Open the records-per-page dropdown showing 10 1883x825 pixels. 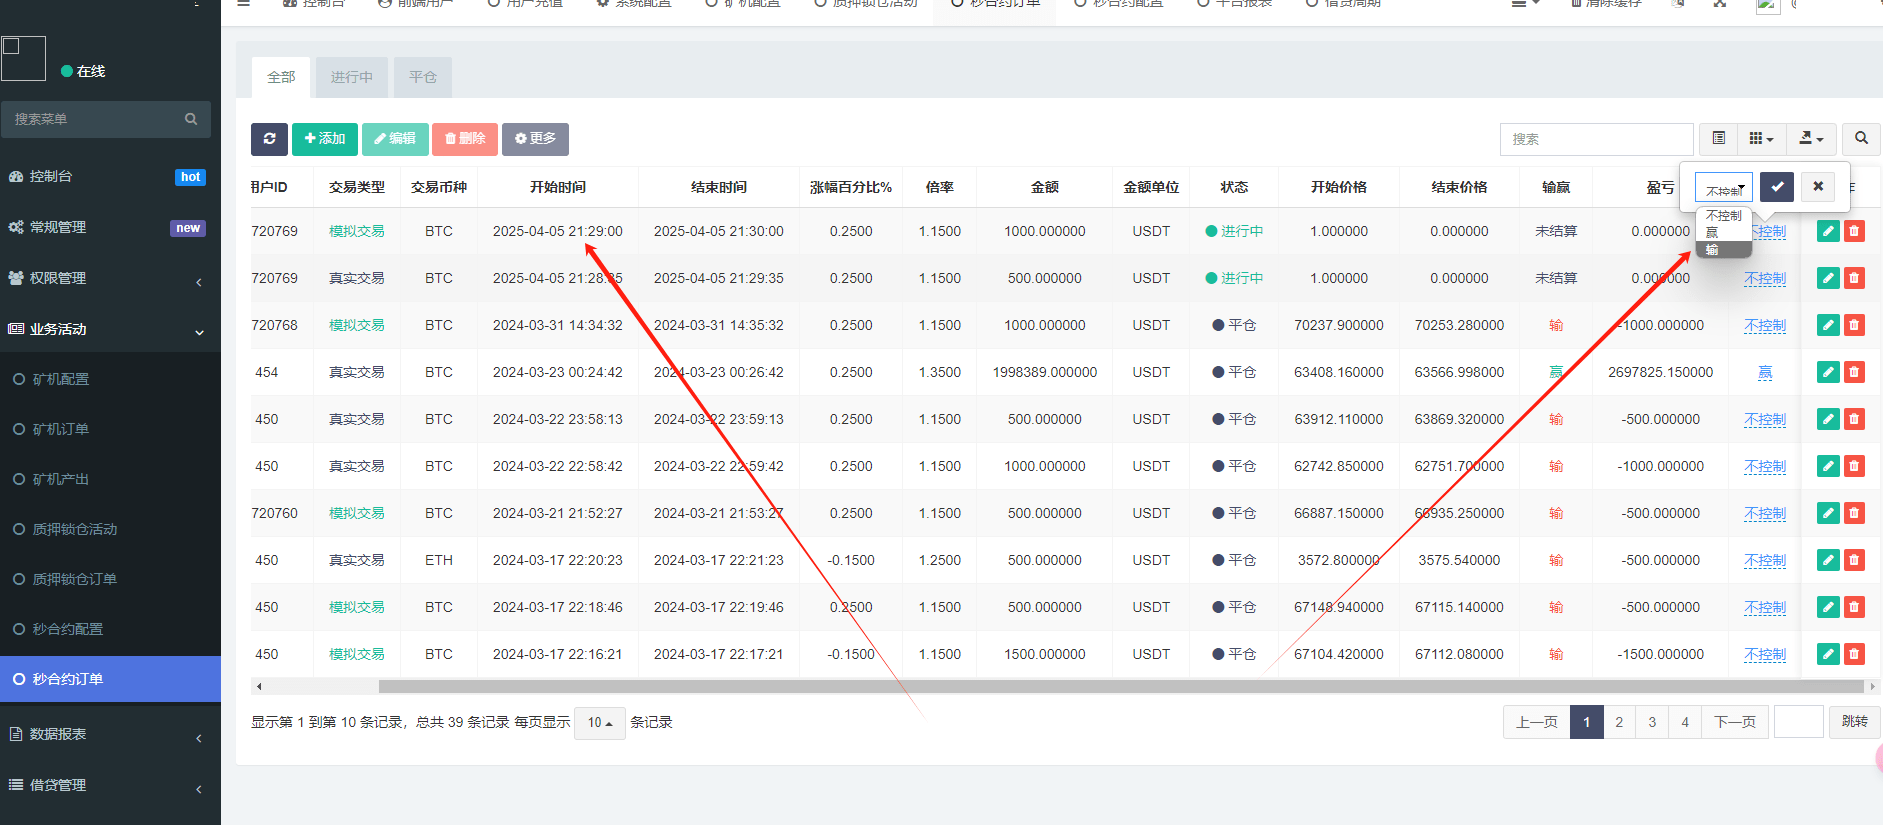(x=599, y=723)
